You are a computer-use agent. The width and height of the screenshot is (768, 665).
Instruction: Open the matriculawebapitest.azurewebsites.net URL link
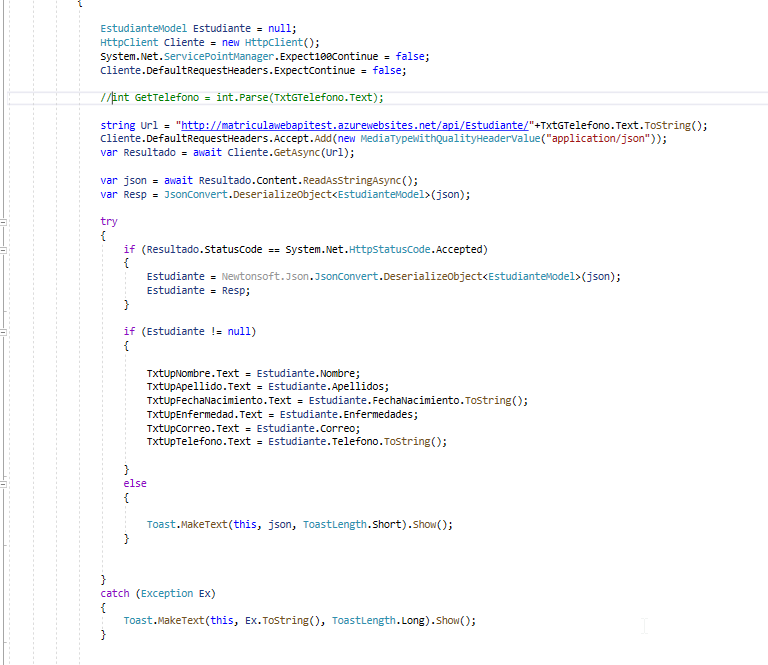tap(355, 125)
